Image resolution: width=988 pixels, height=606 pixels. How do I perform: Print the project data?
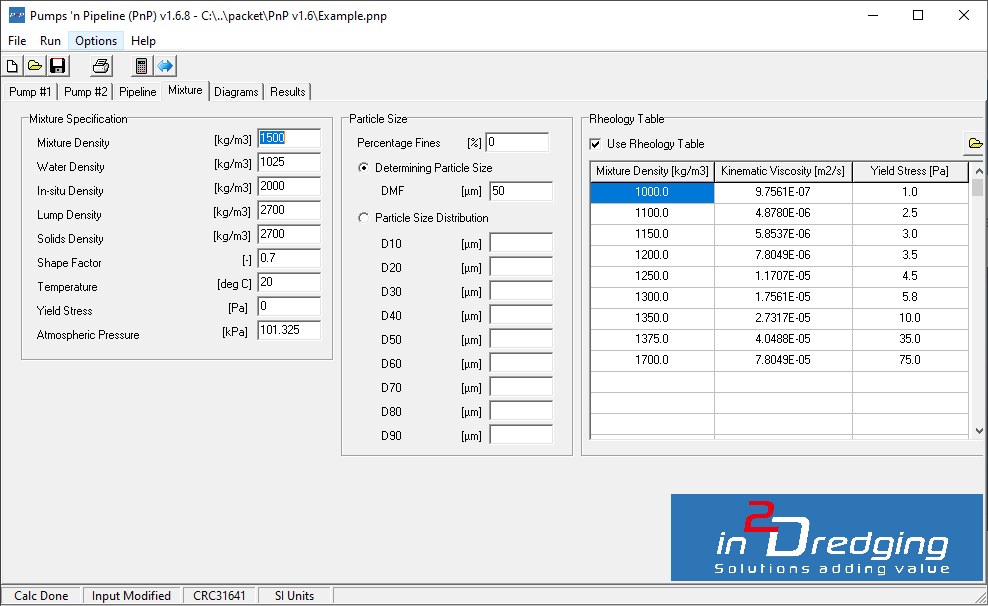99,65
